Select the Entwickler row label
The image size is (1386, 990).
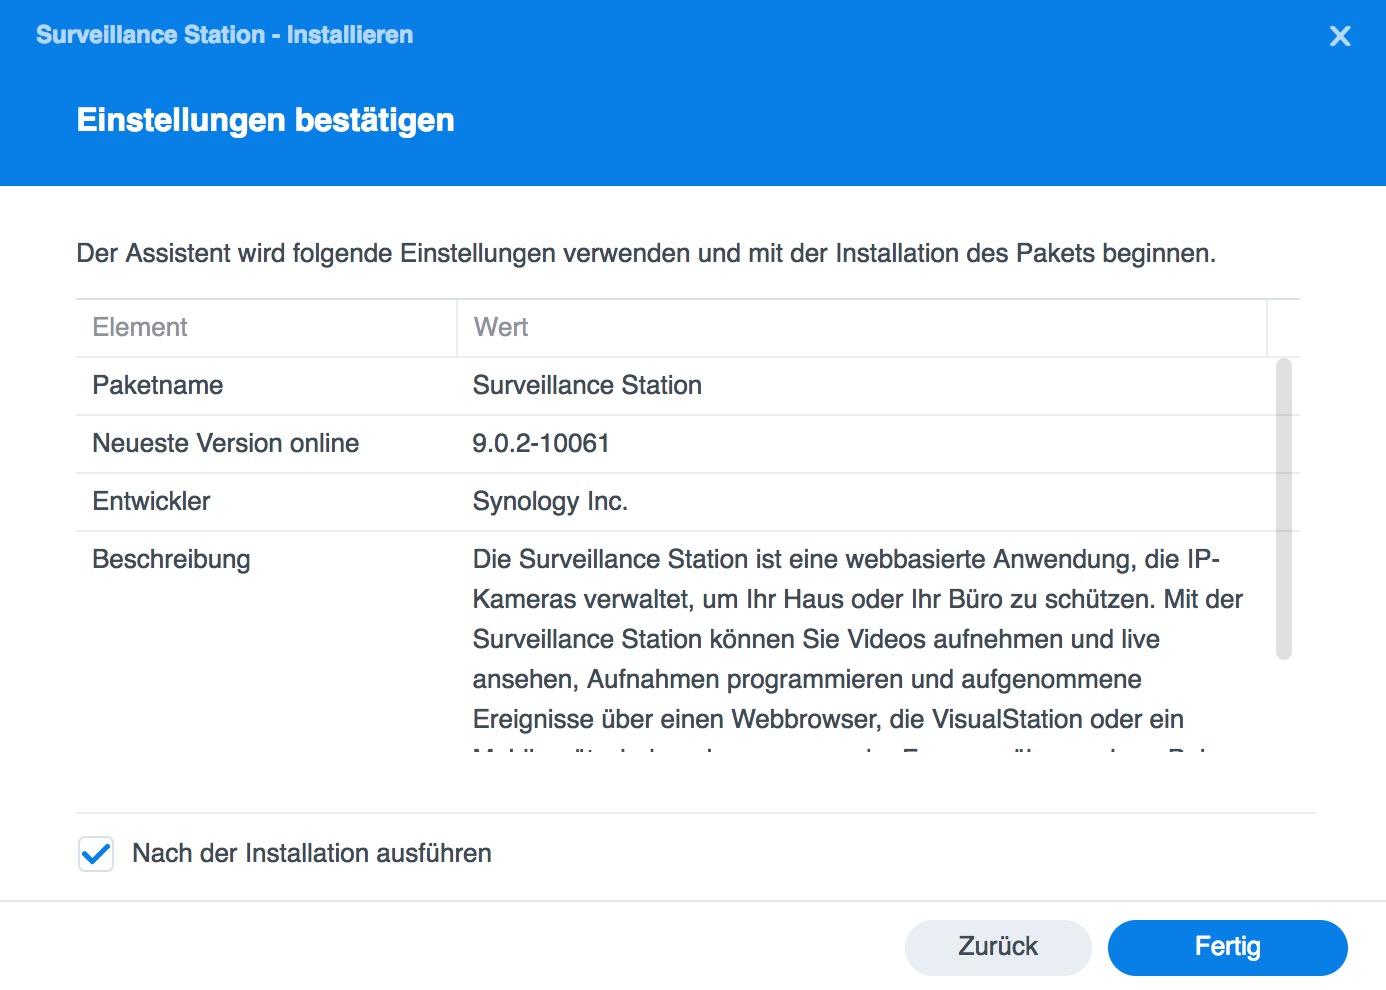coord(151,502)
